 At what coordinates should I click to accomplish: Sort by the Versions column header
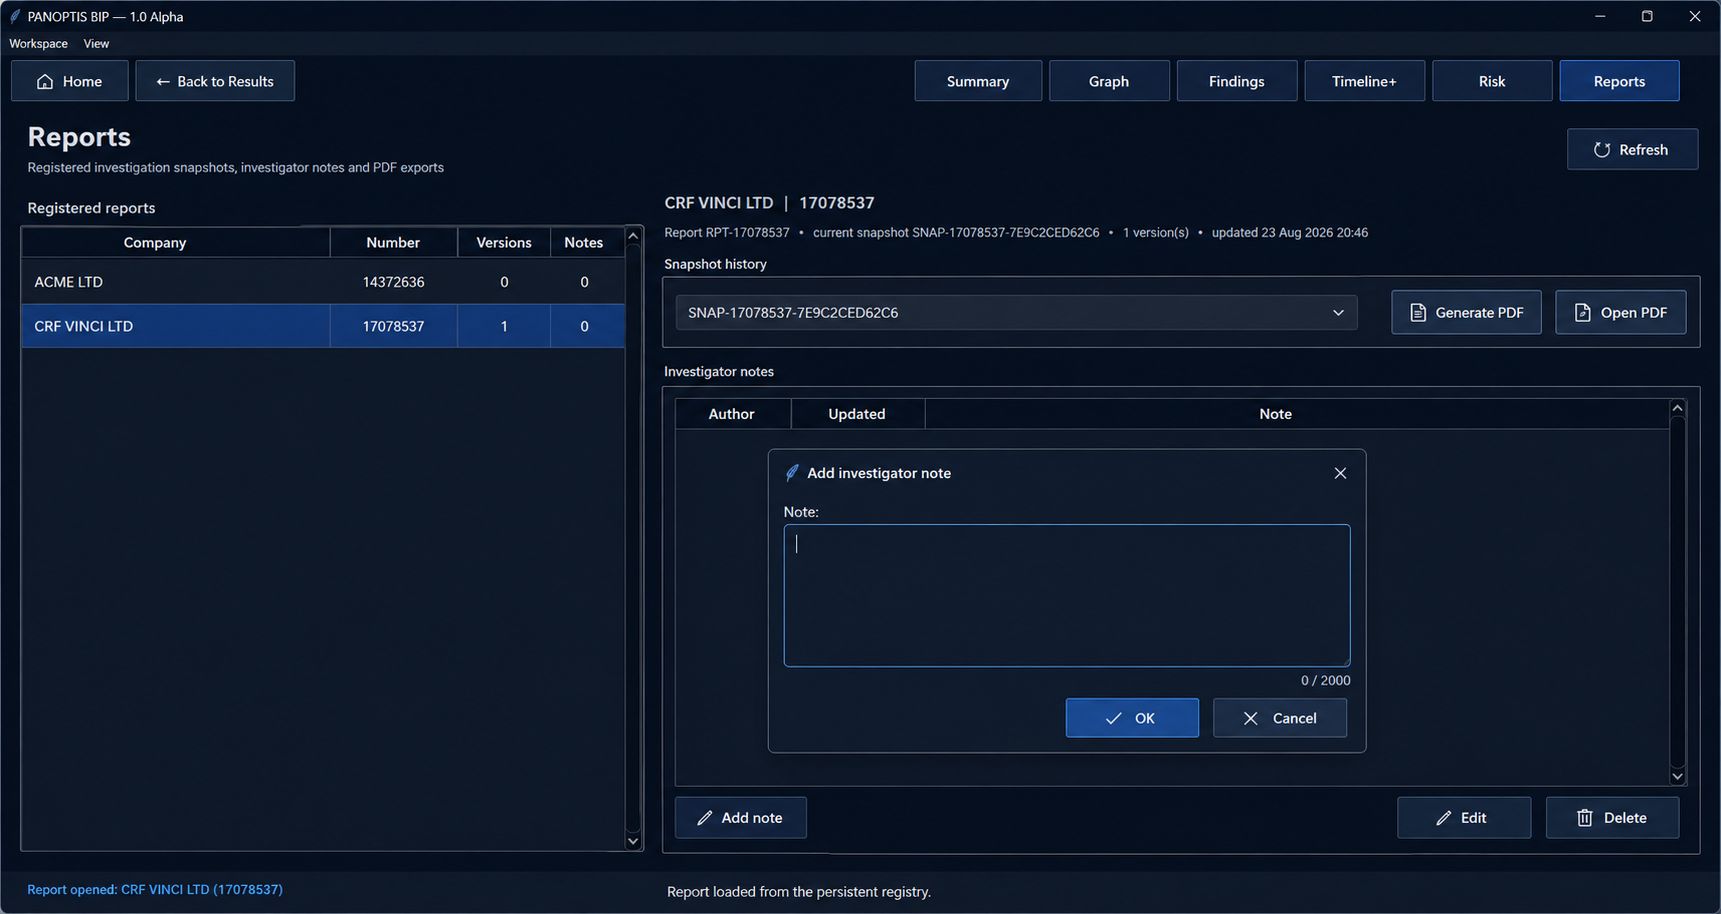pos(504,243)
